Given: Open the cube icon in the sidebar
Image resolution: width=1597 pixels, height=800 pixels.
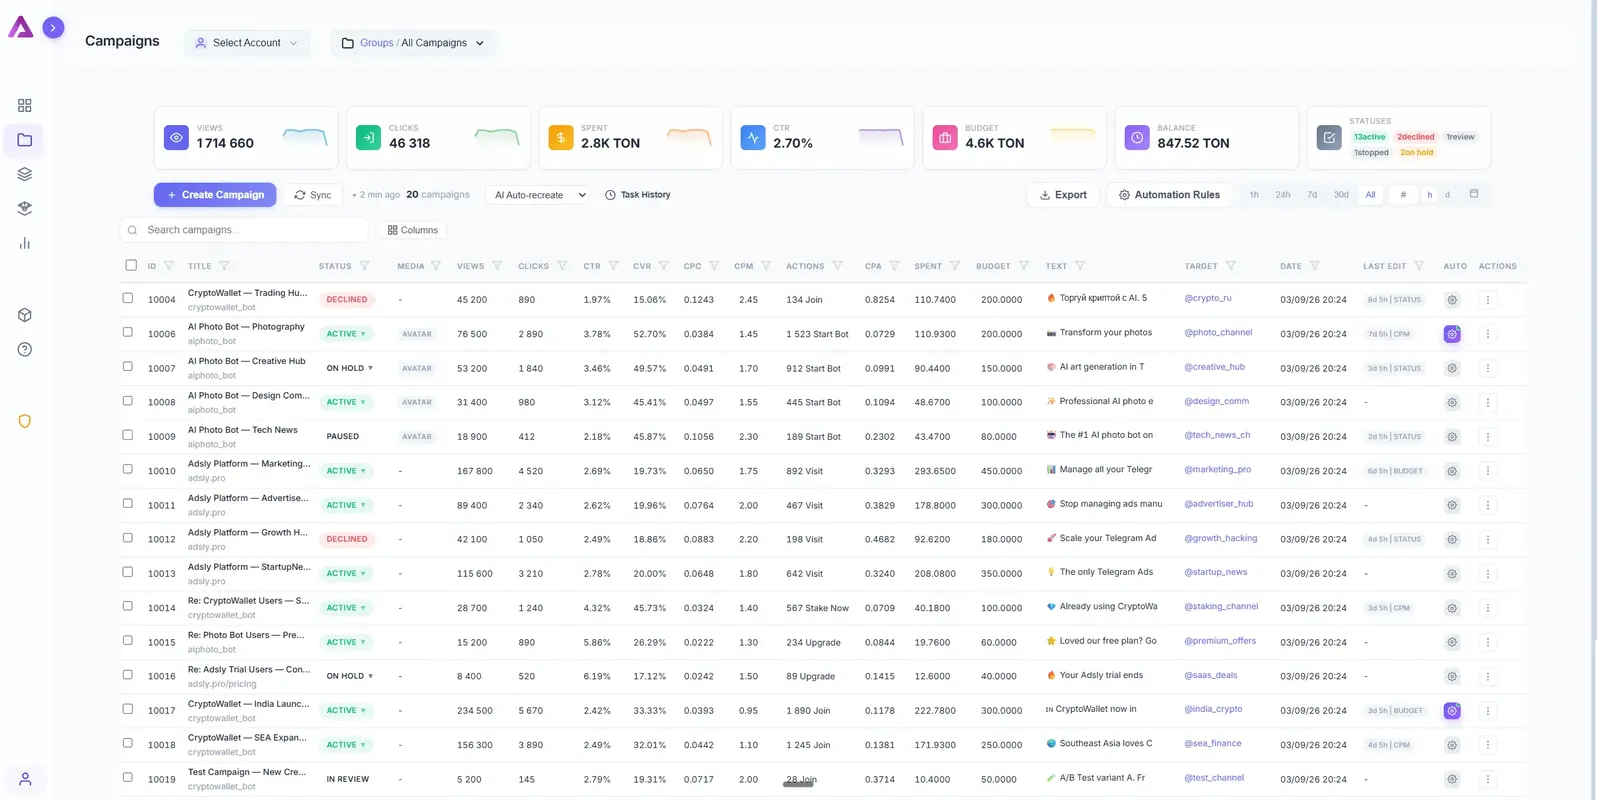Looking at the screenshot, I should [x=25, y=315].
